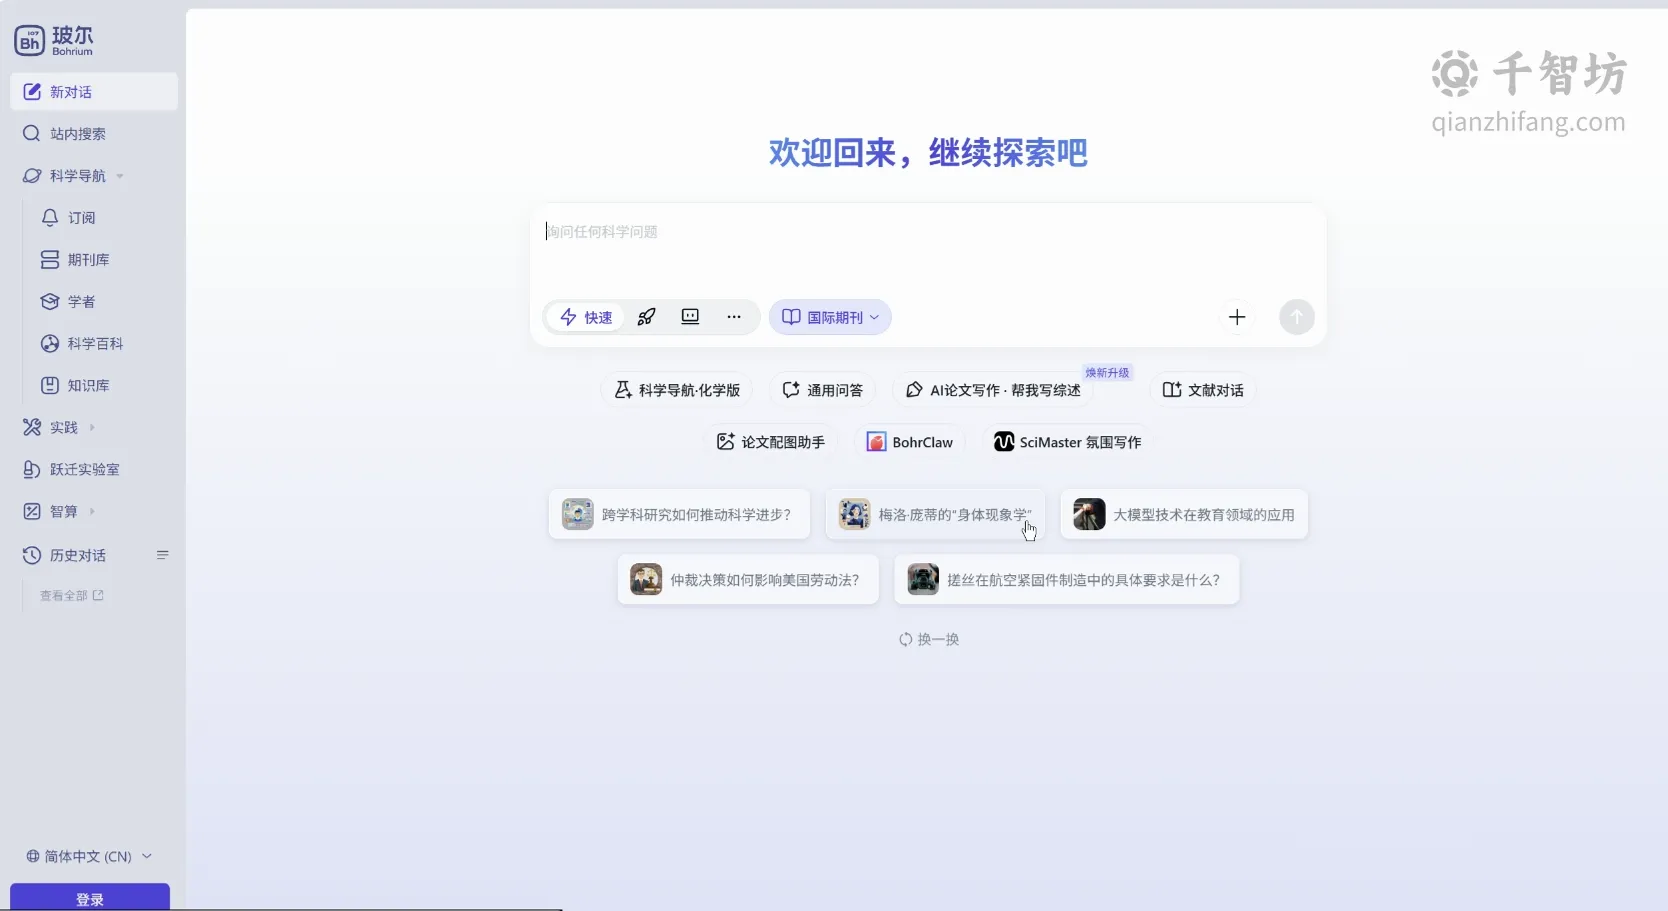Expand the 实践 section arrow
This screenshot has width=1668, height=911.
92,428
